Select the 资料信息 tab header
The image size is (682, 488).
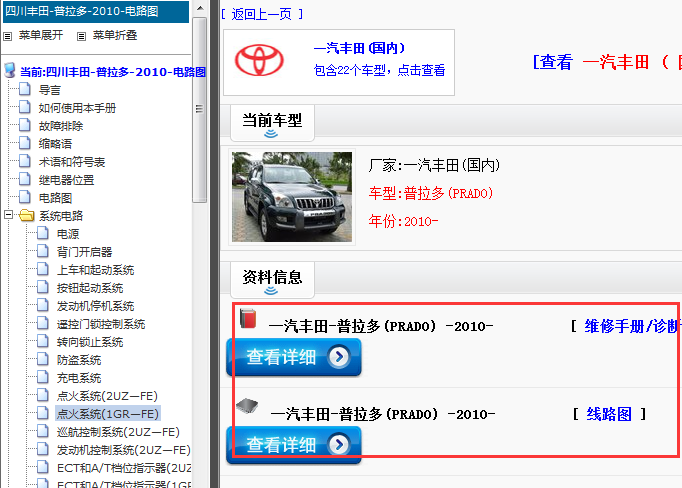tap(272, 280)
